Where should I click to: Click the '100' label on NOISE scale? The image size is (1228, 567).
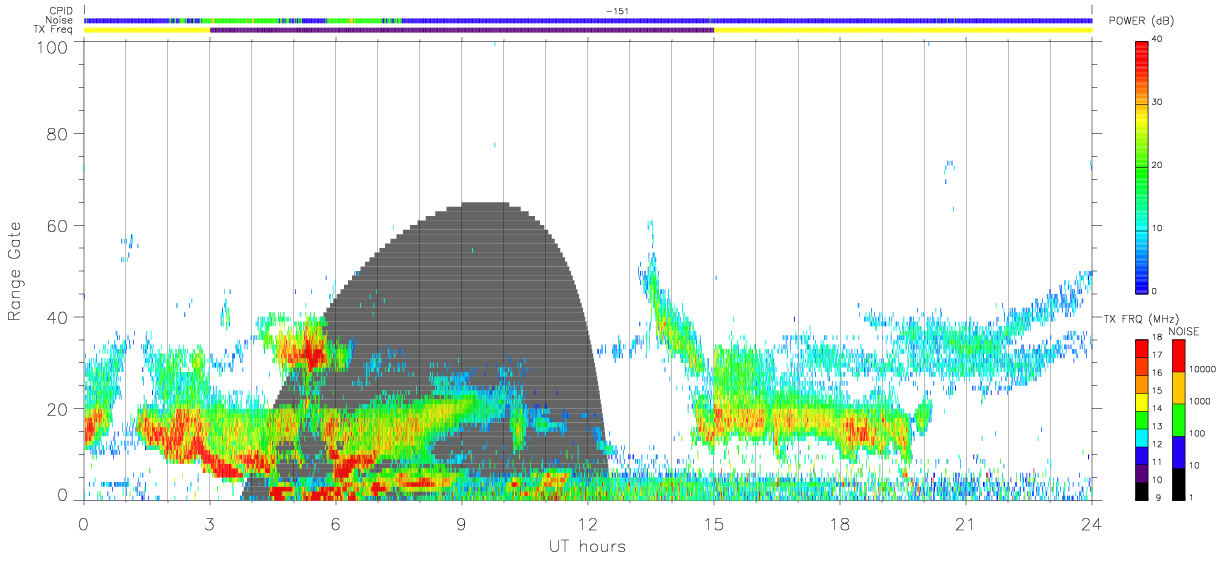1197,433
